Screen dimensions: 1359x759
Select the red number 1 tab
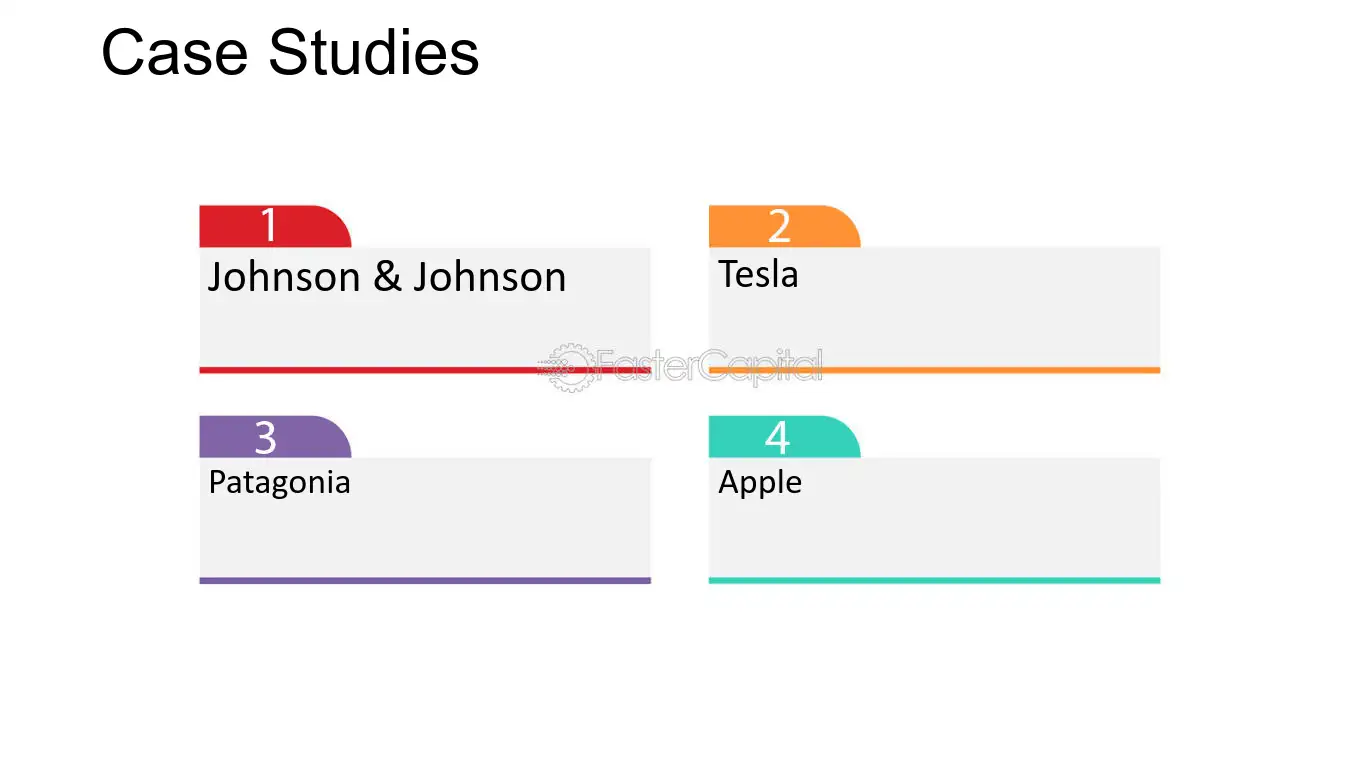point(275,226)
